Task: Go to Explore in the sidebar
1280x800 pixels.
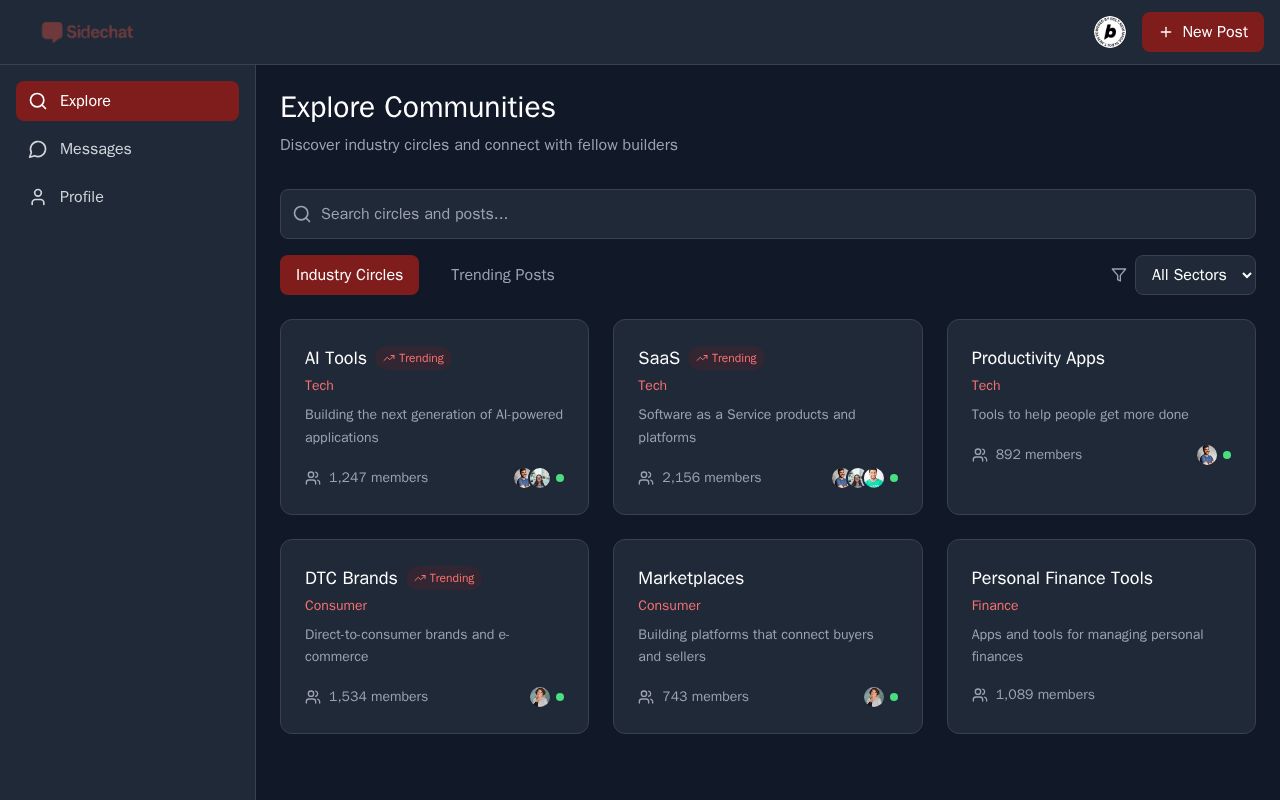Action: coord(127,101)
